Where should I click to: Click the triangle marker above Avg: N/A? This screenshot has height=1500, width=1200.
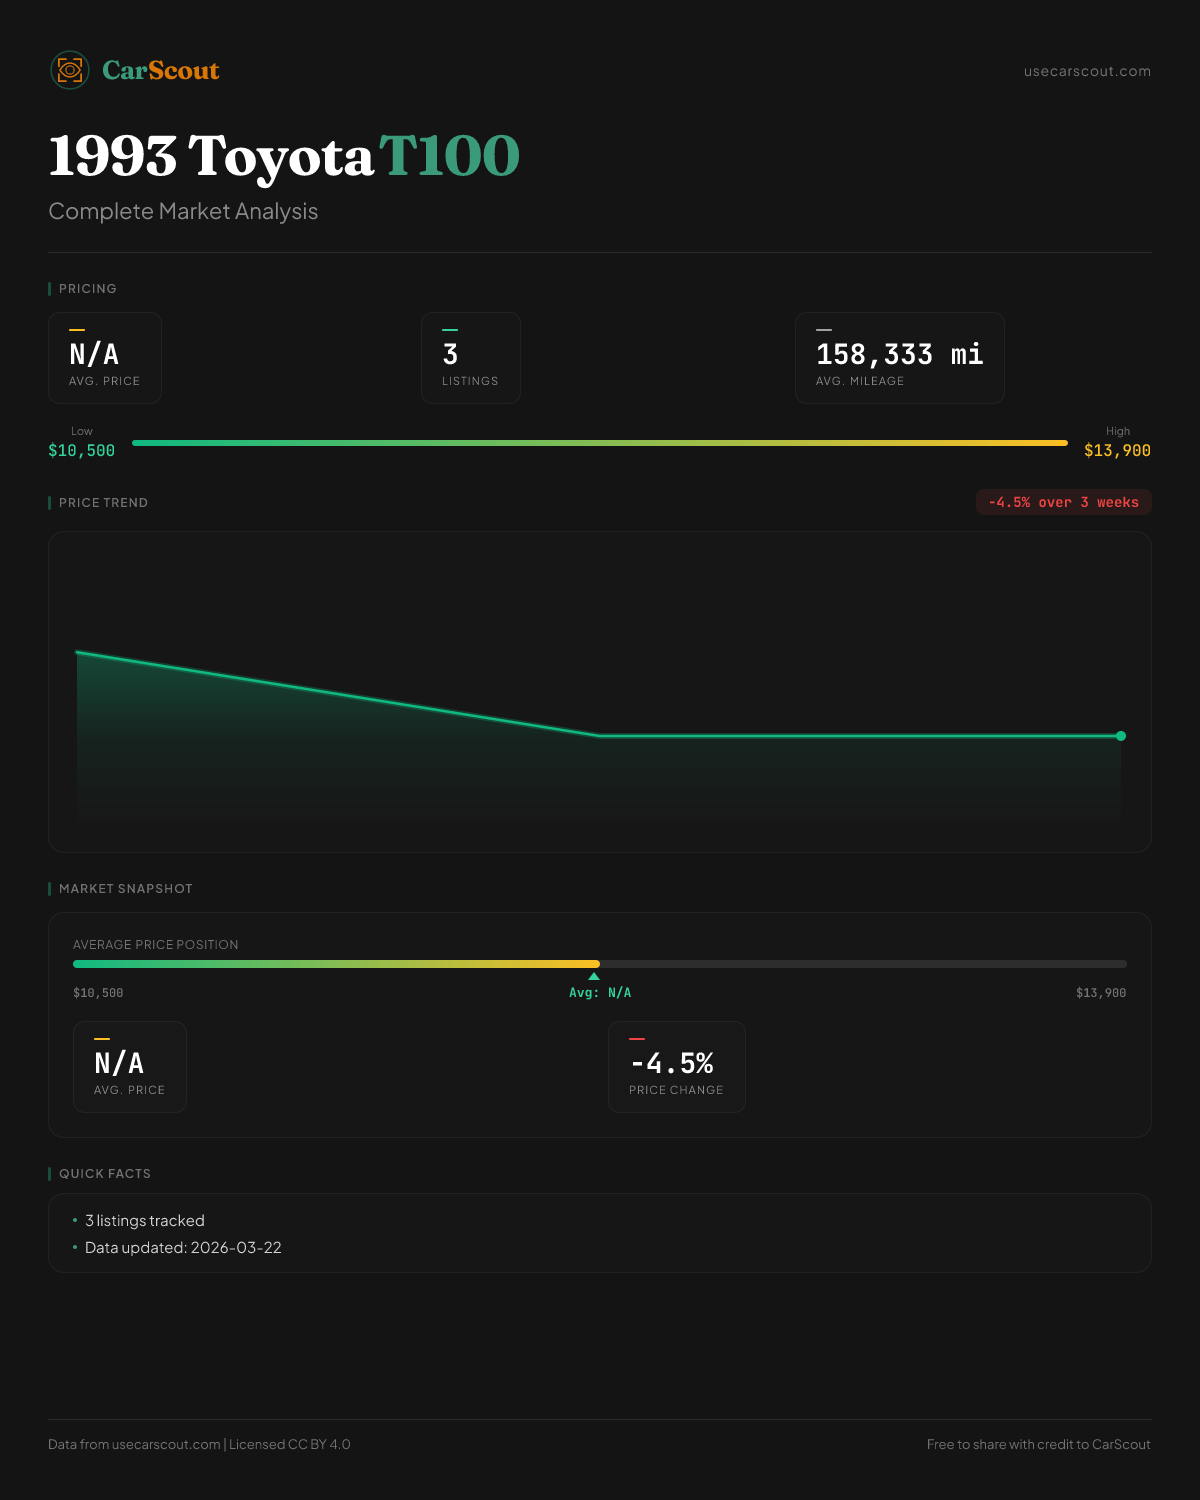coord(594,976)
